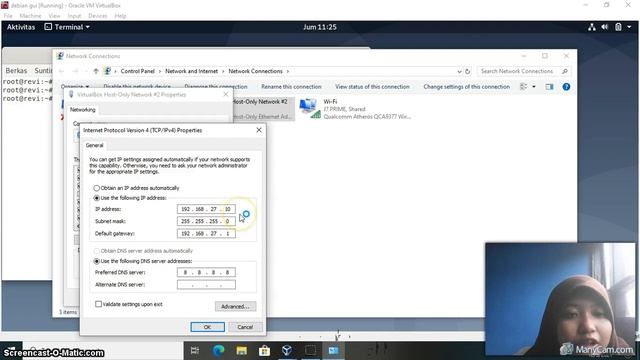640x360 pixels.
Task: Open VirtualBox Help menu
Action: click(x=120, y=16)
